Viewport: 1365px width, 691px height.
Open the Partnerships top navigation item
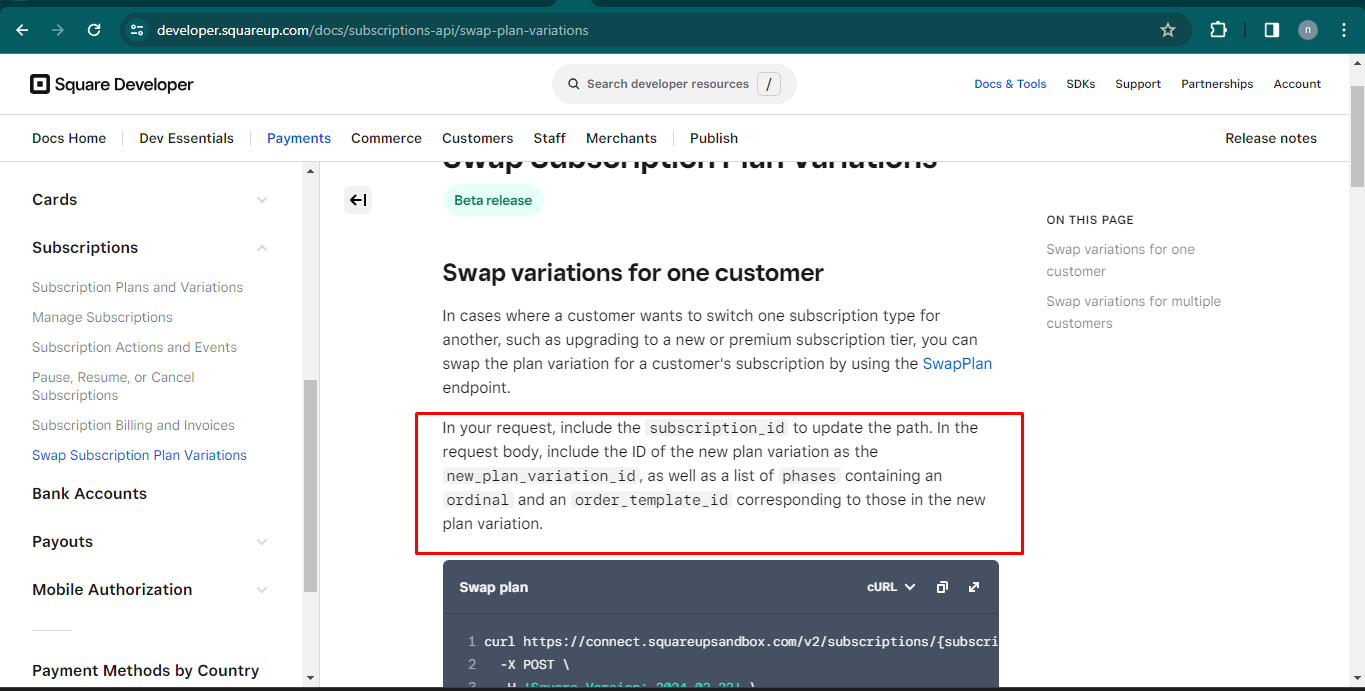click(x=1217, y=84)
